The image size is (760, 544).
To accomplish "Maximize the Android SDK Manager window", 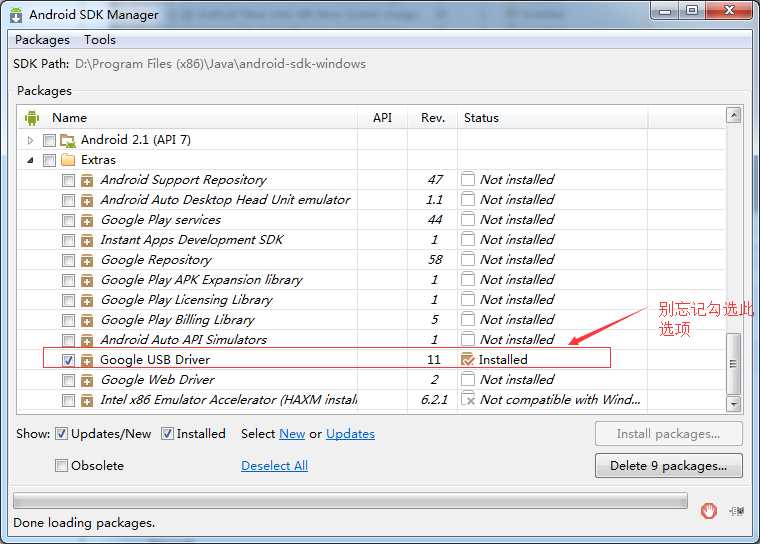I will tap(692, 11).
